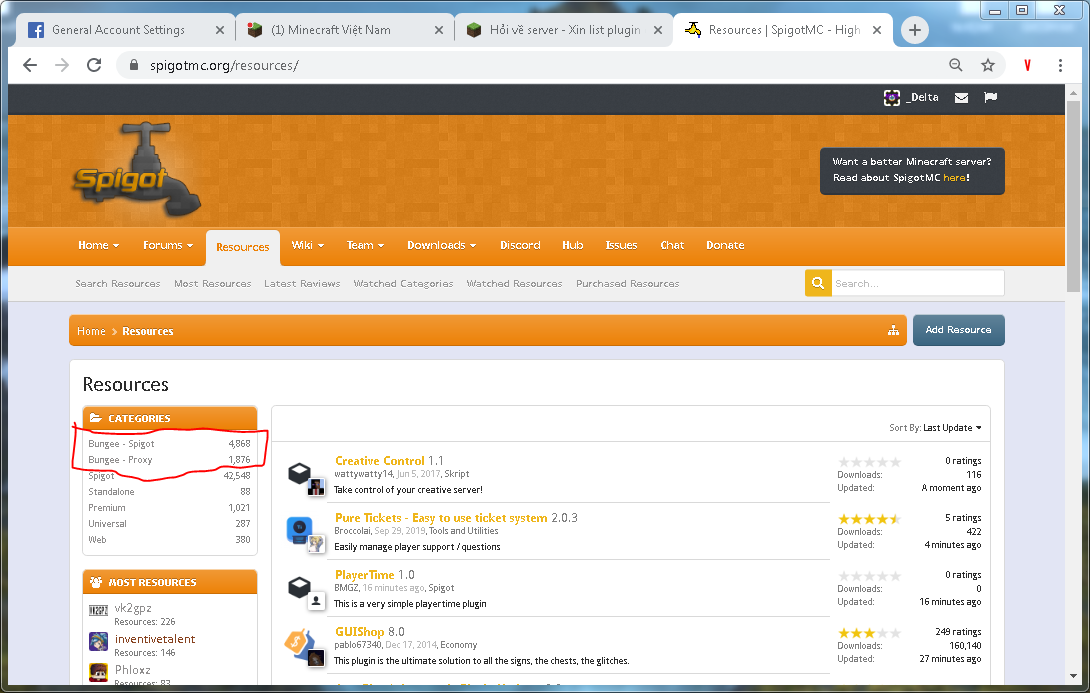Click the site Search input field
The image size is (1090, 693).
click(x=918, y=283)
